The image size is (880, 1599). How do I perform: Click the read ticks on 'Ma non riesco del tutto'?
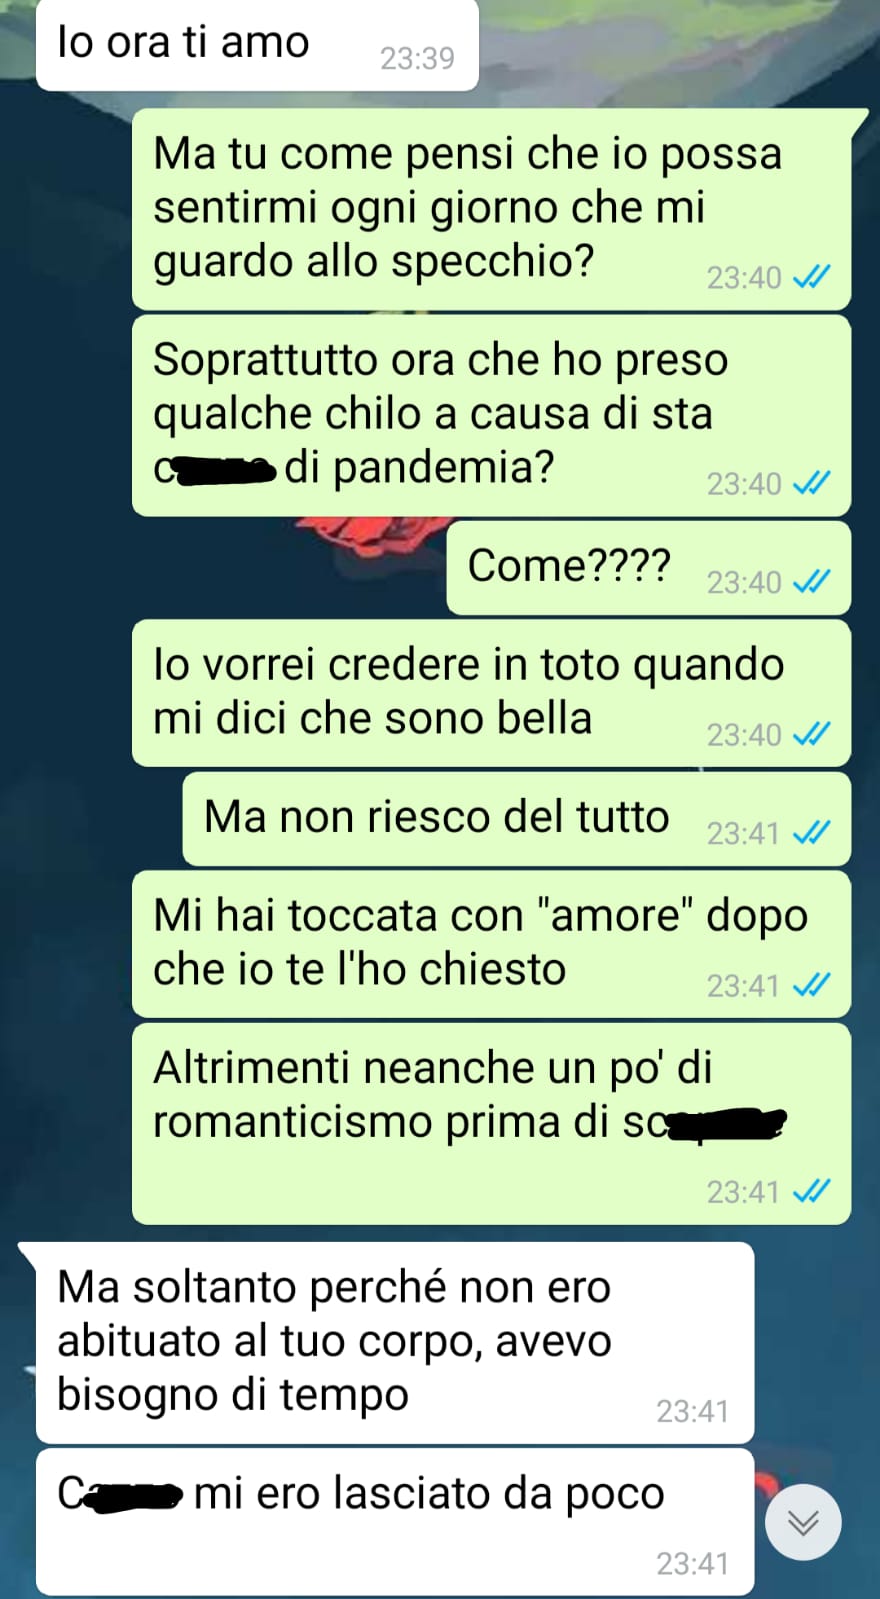pyautogui.click(x=811, y=833)
